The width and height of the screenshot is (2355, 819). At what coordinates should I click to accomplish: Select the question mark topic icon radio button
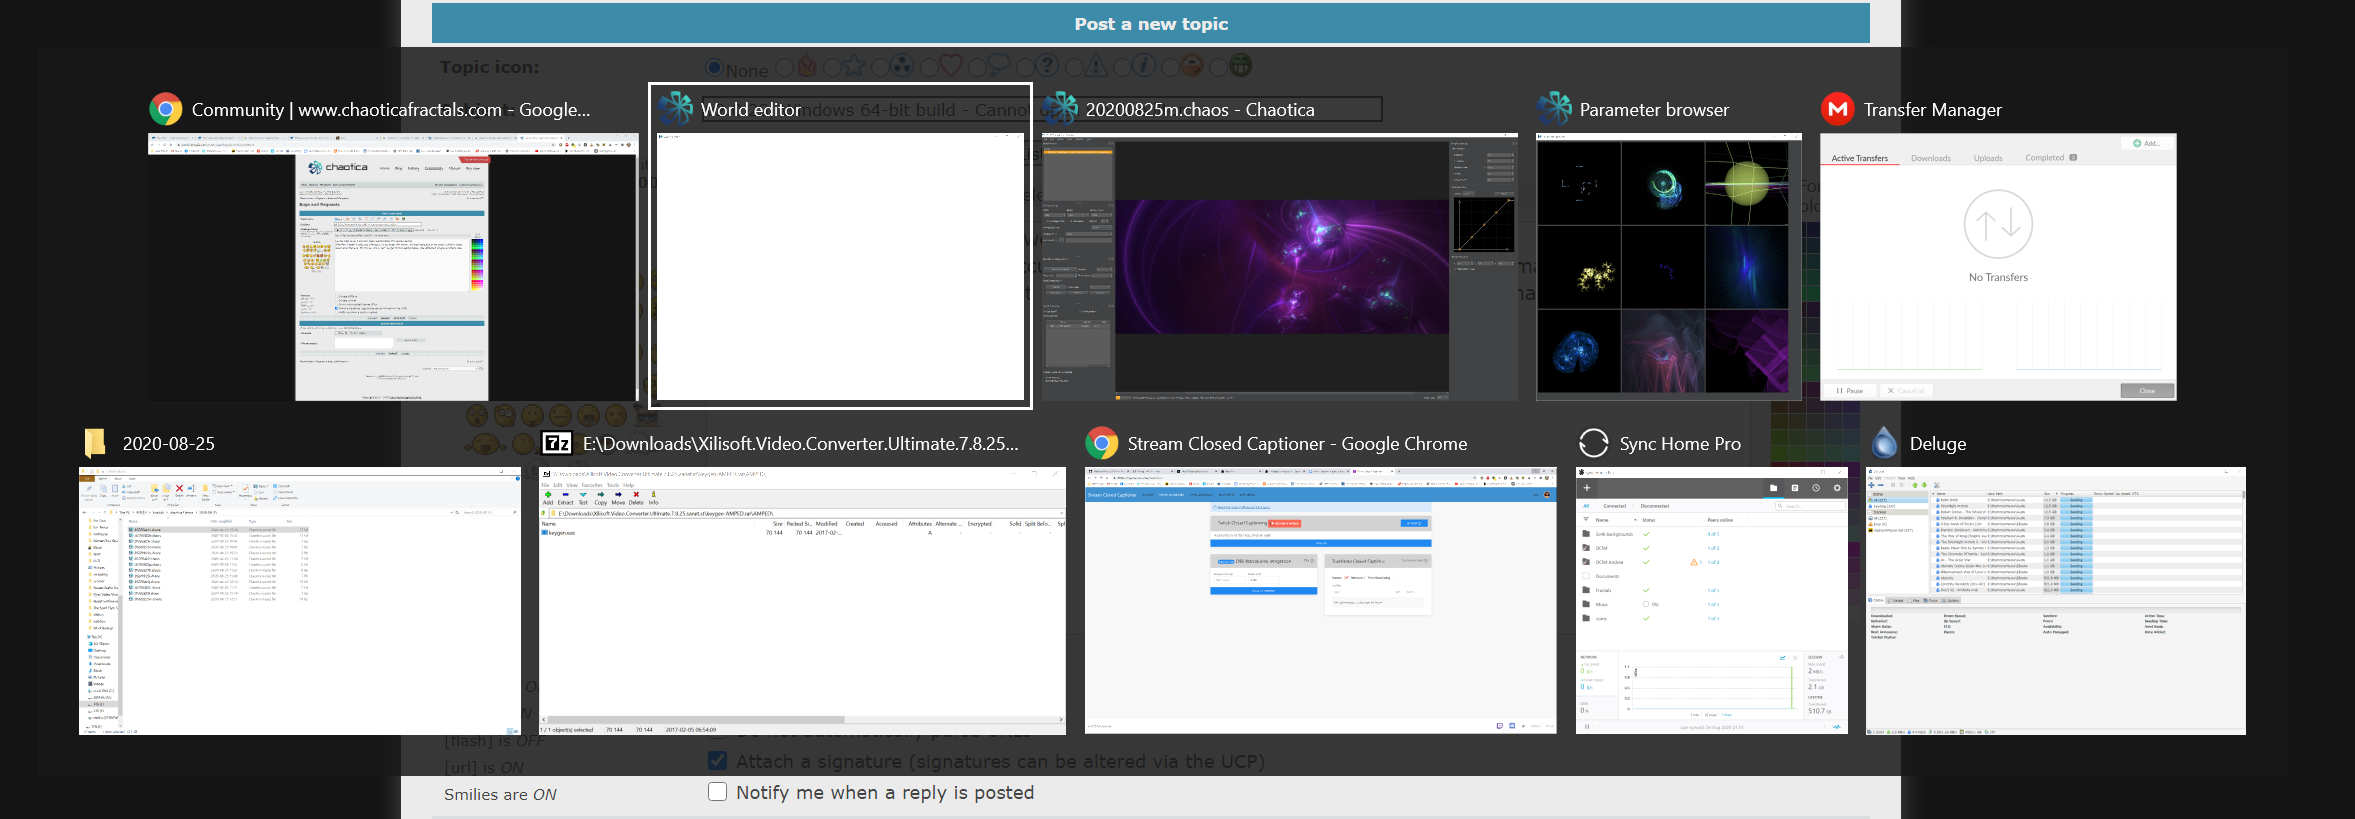[1025, 67]
